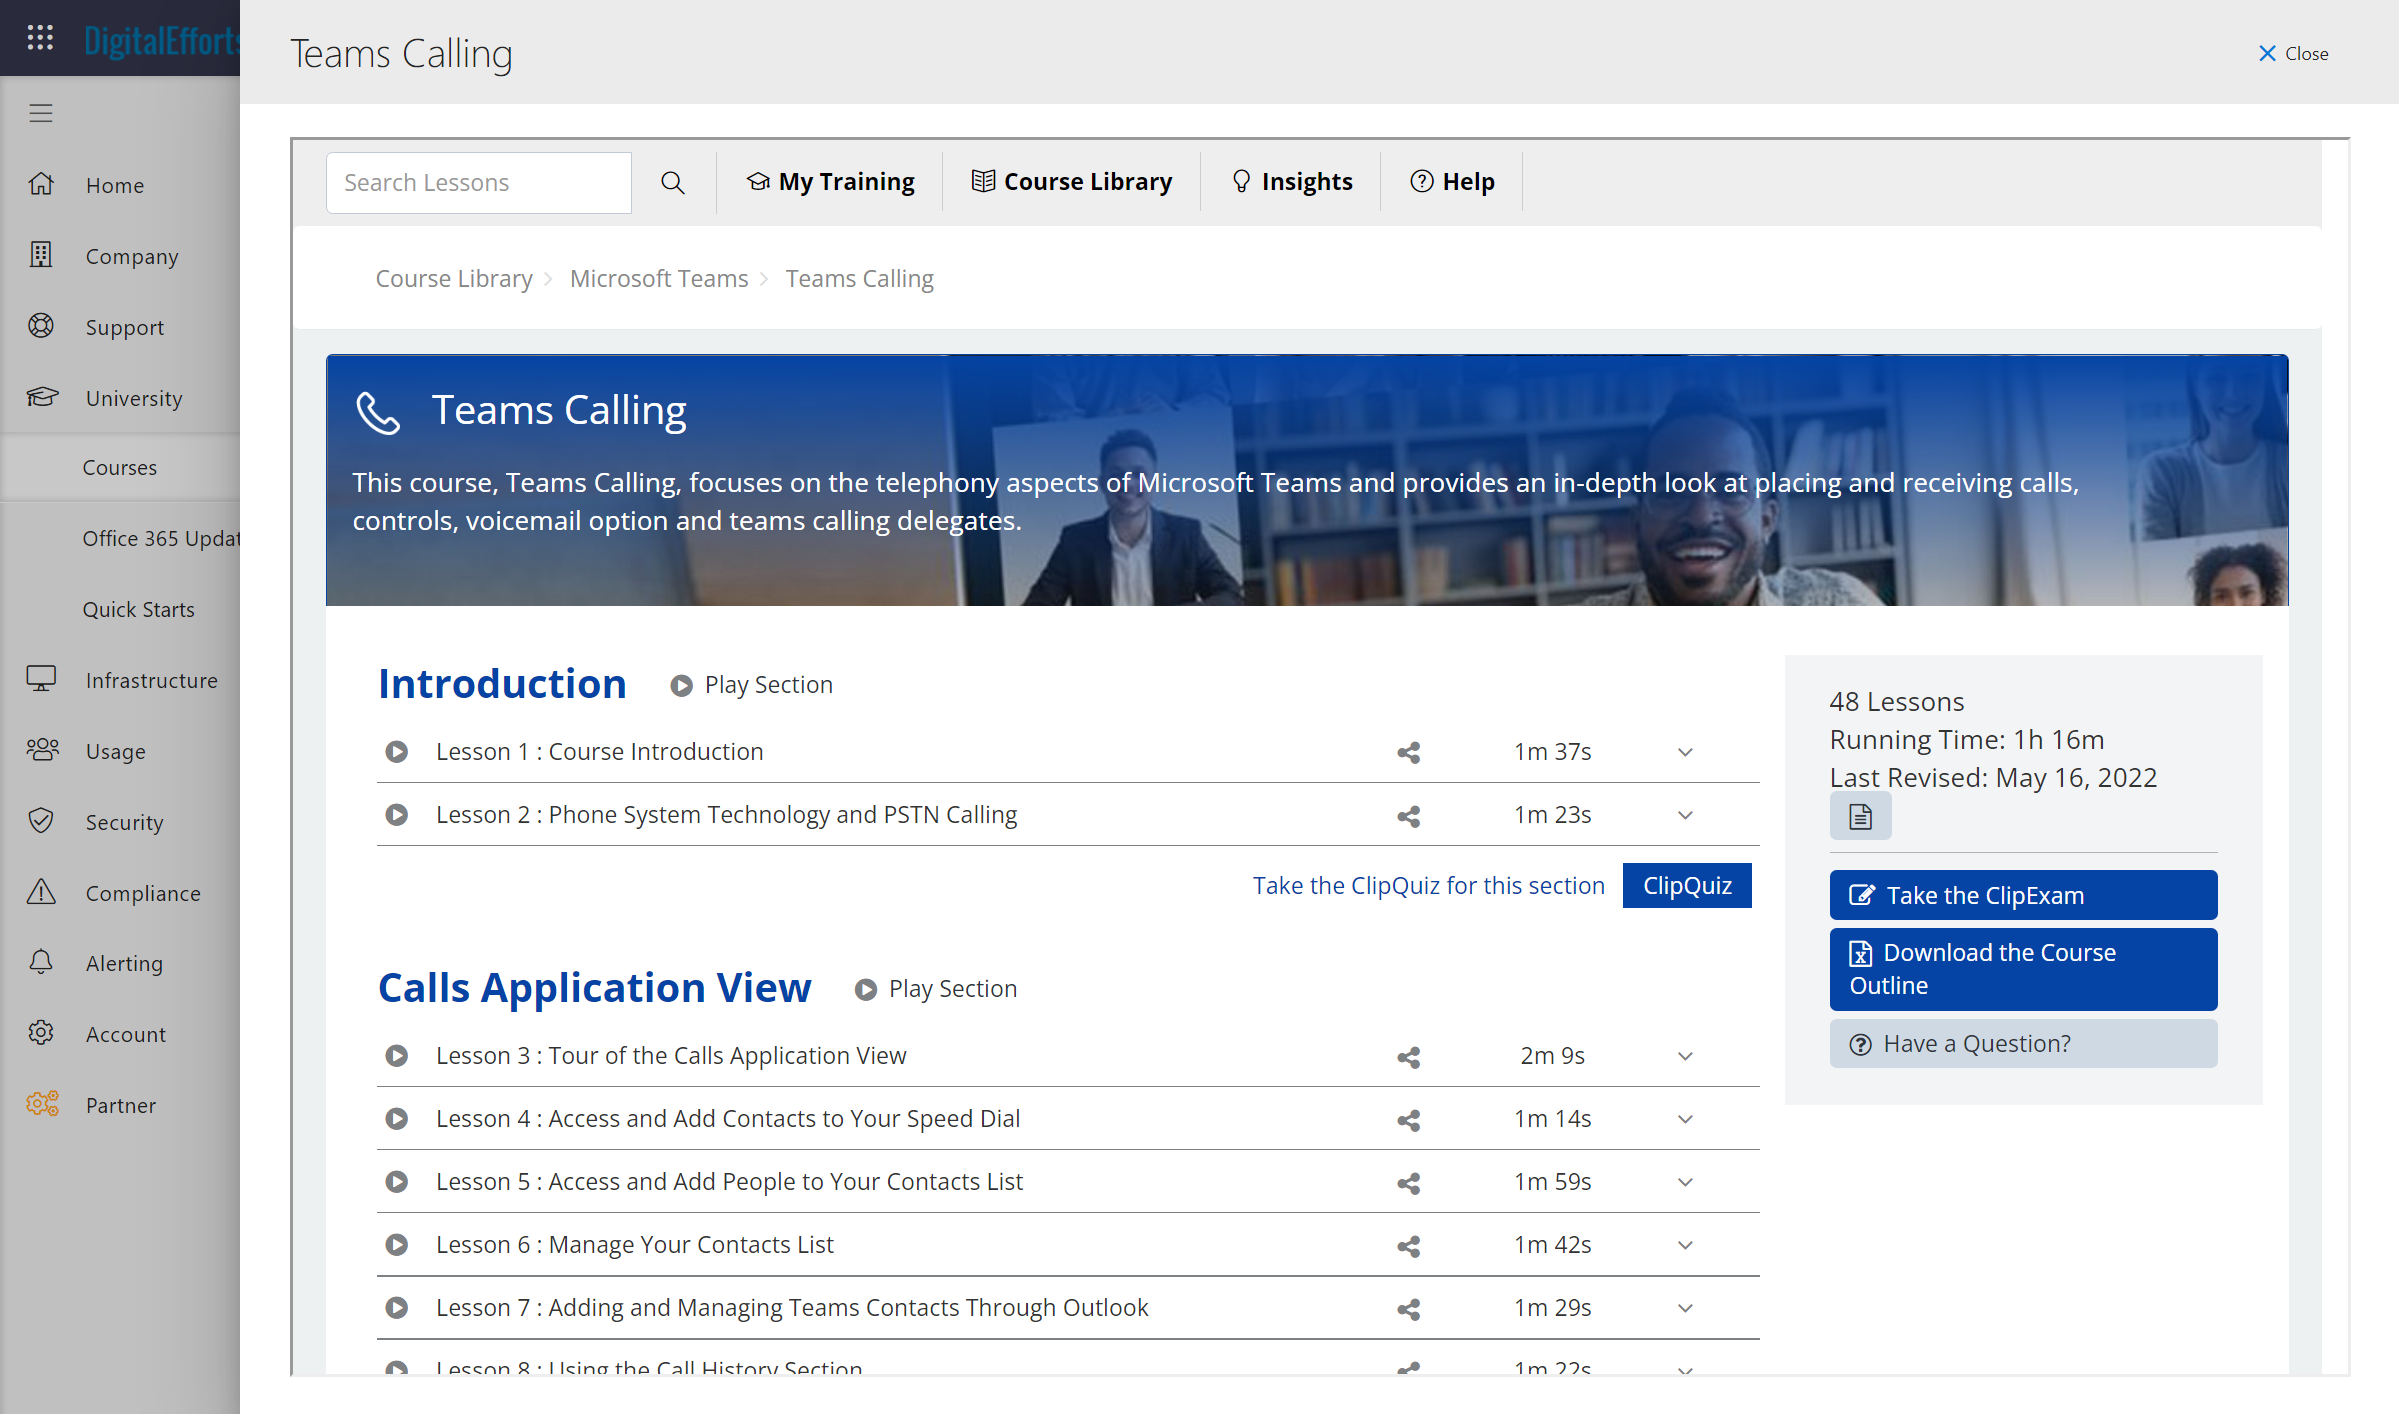Click the Account gear icon

click(x=41, y=1033)
